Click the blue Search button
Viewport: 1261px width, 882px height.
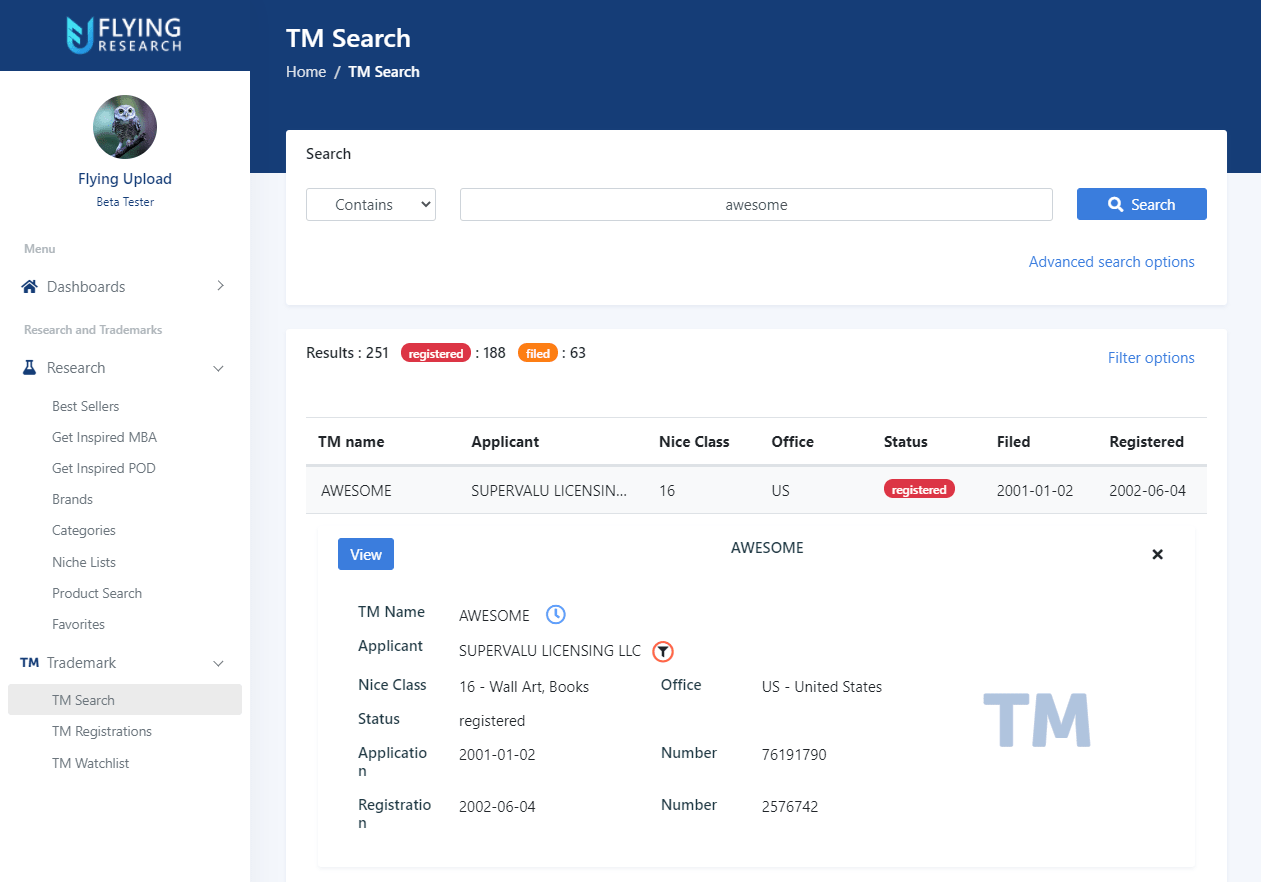[x=1142, y=204]
